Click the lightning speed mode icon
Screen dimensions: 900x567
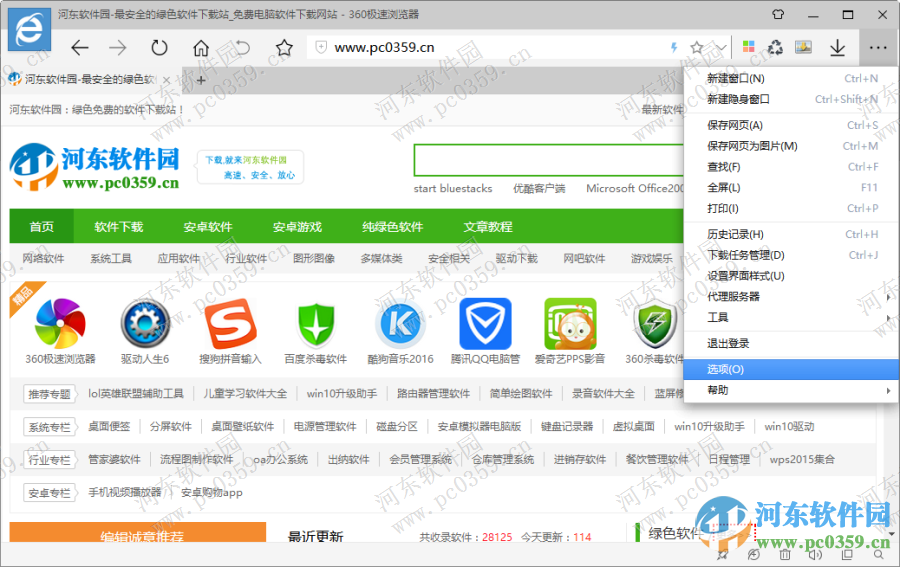[x=674, y=47]
